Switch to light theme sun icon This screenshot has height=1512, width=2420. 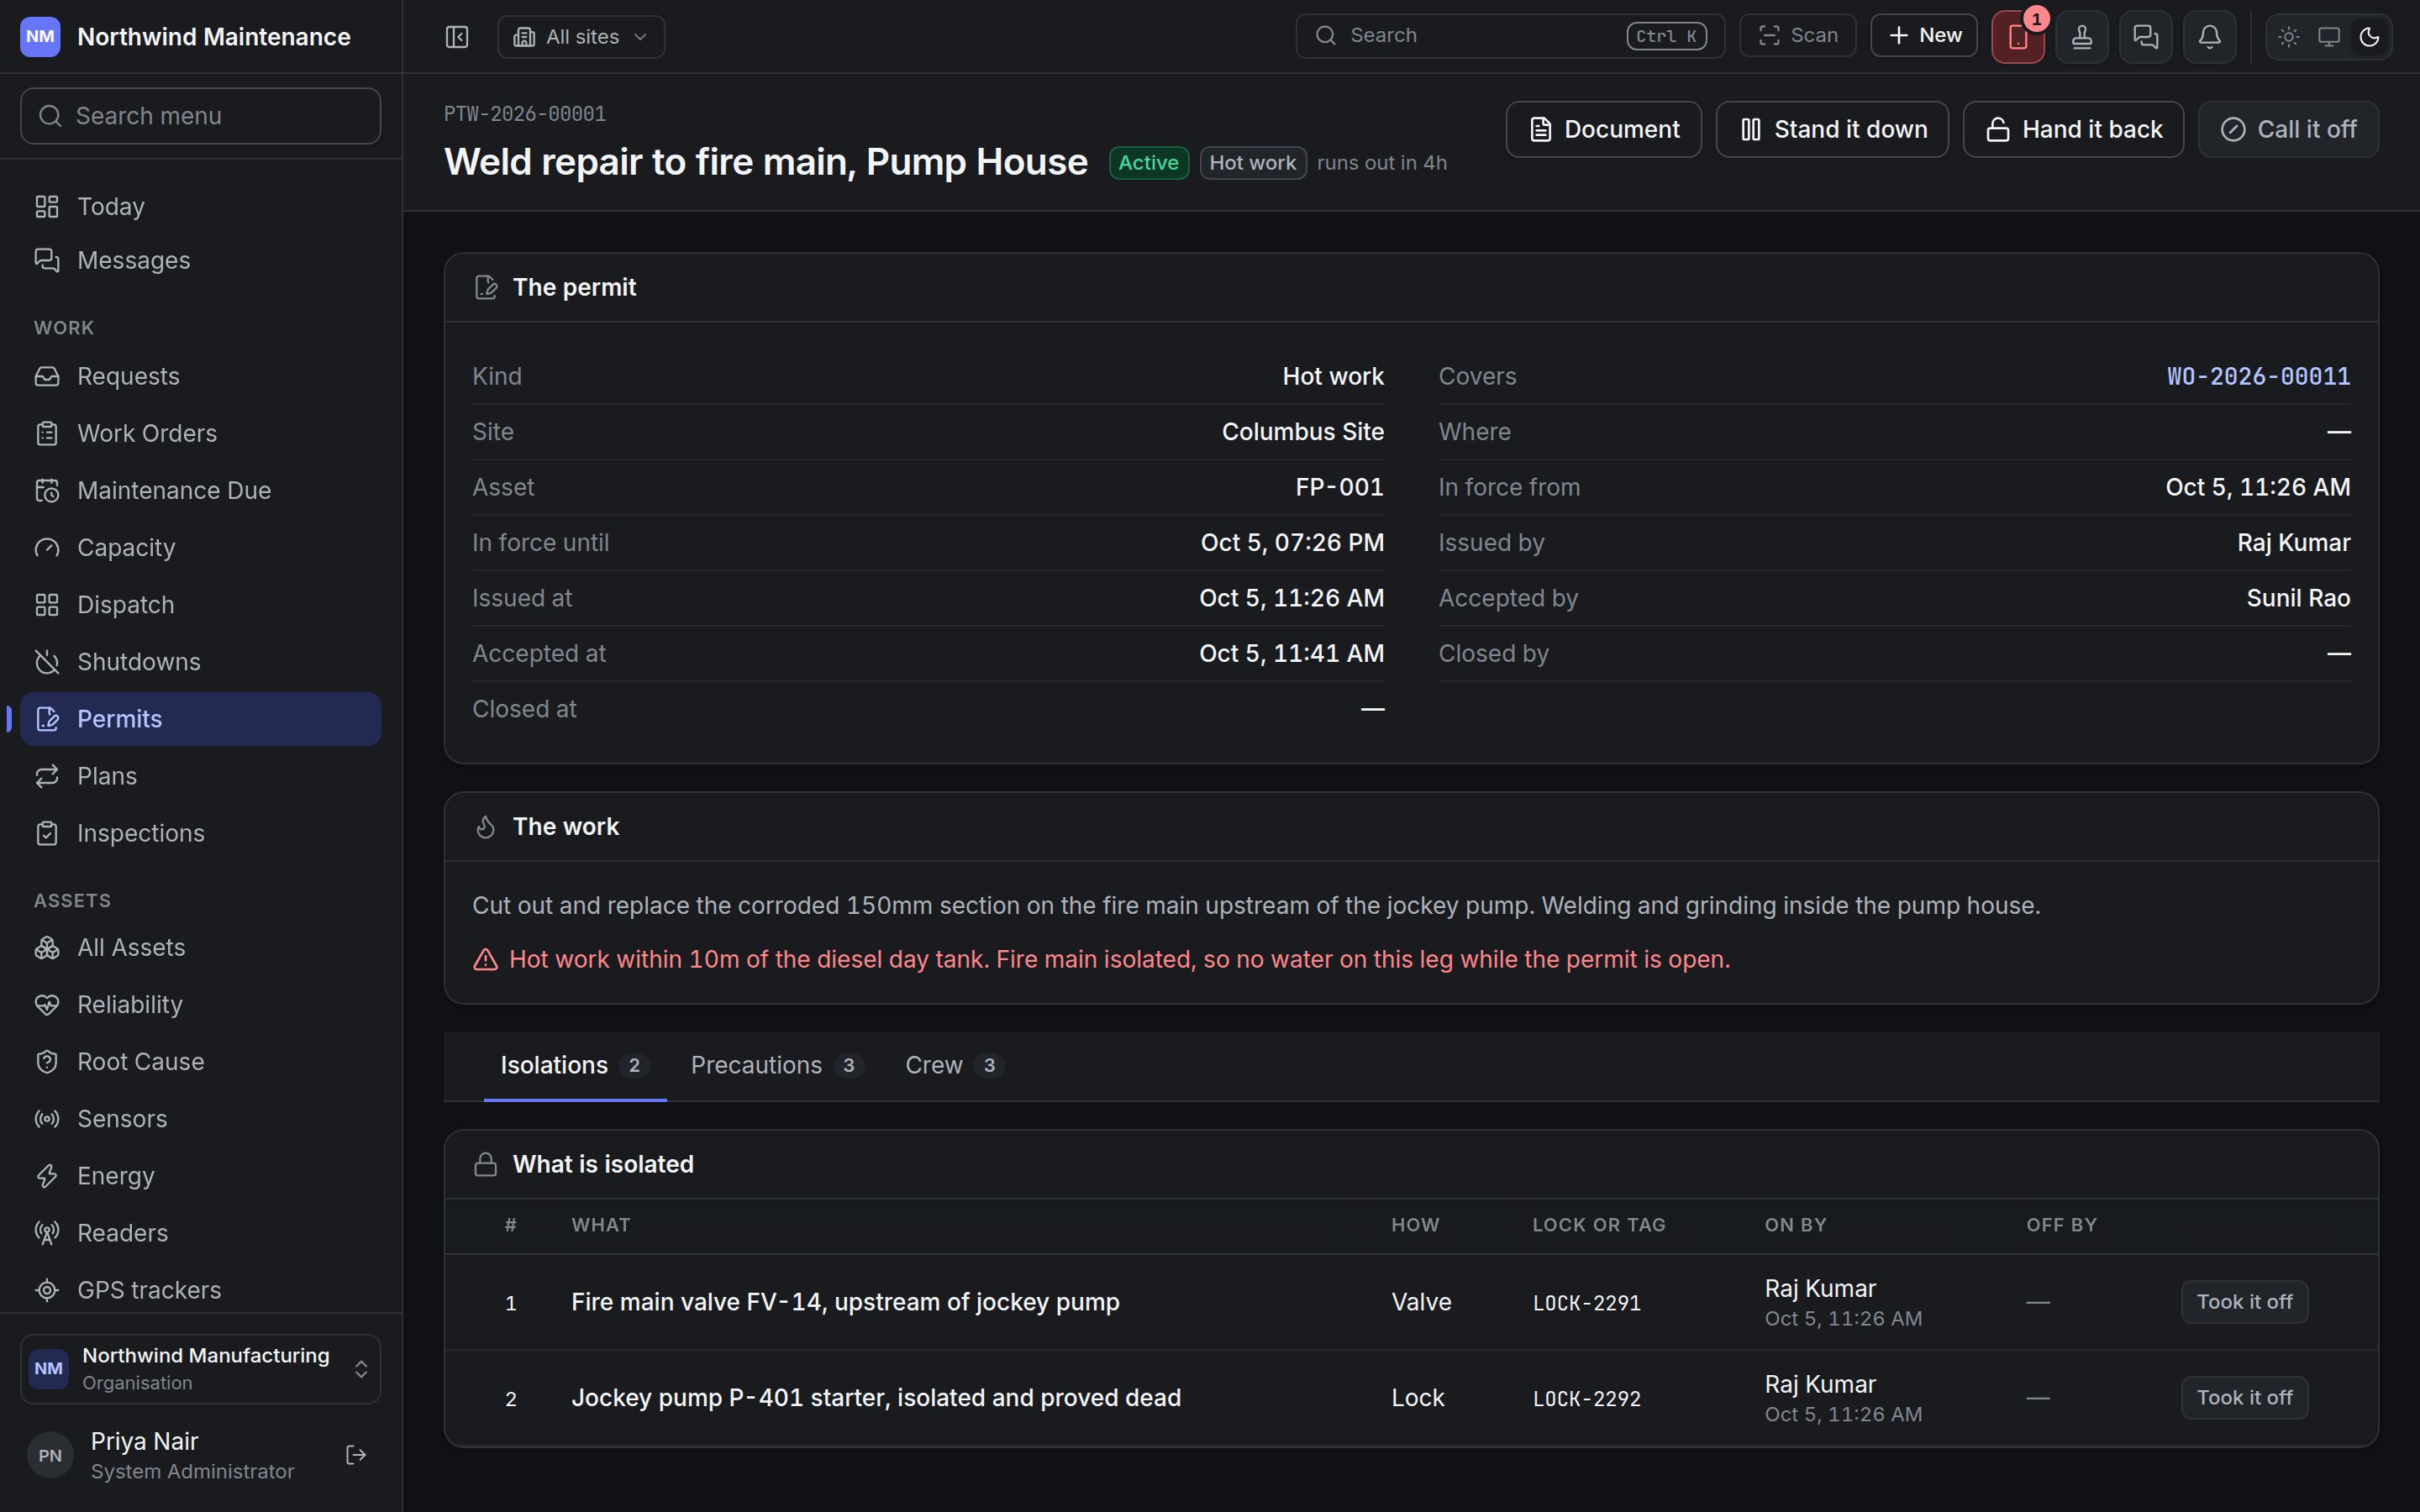tap(2288, 37)
